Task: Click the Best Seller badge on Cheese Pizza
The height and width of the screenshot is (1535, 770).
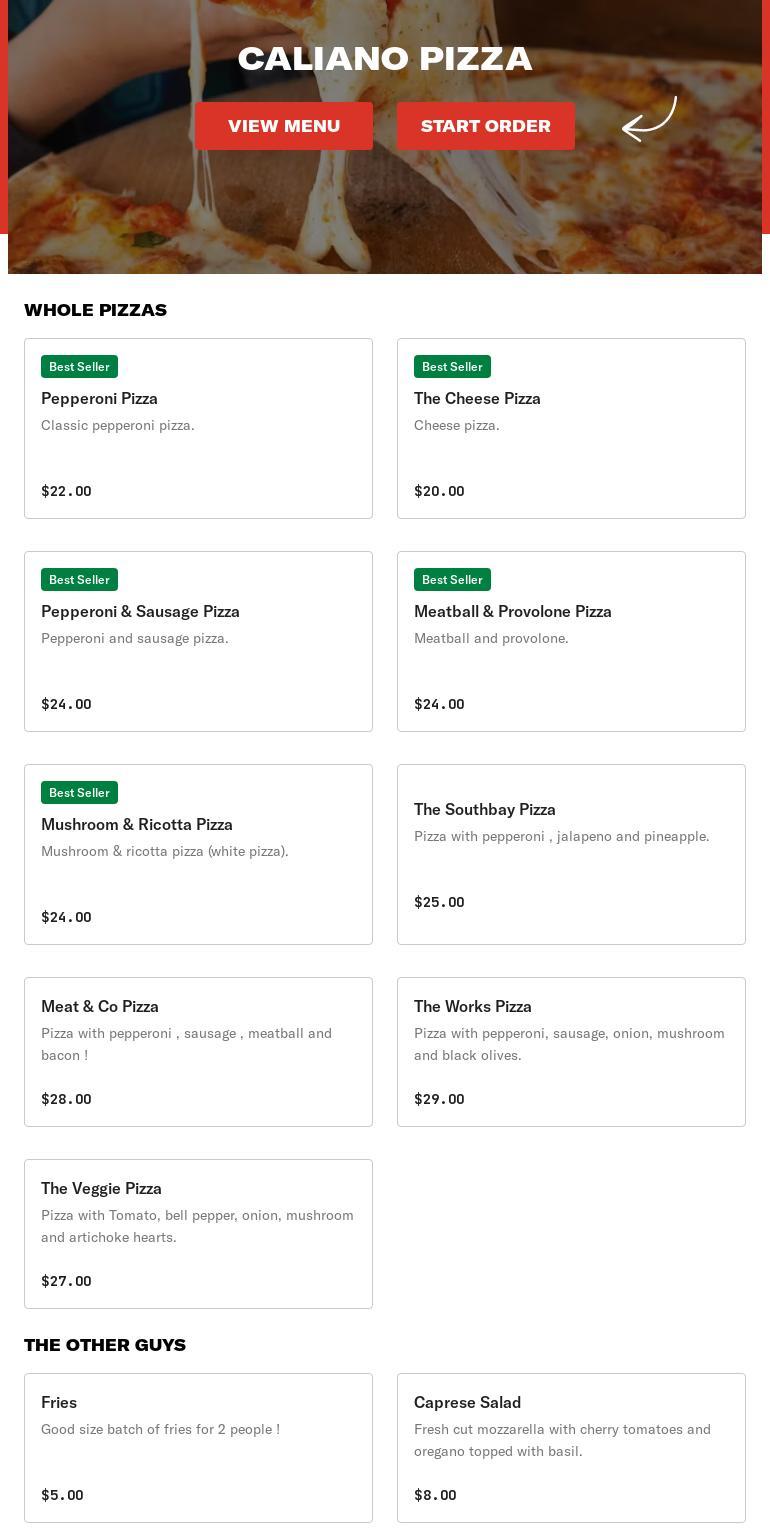Action: (452, 367)
